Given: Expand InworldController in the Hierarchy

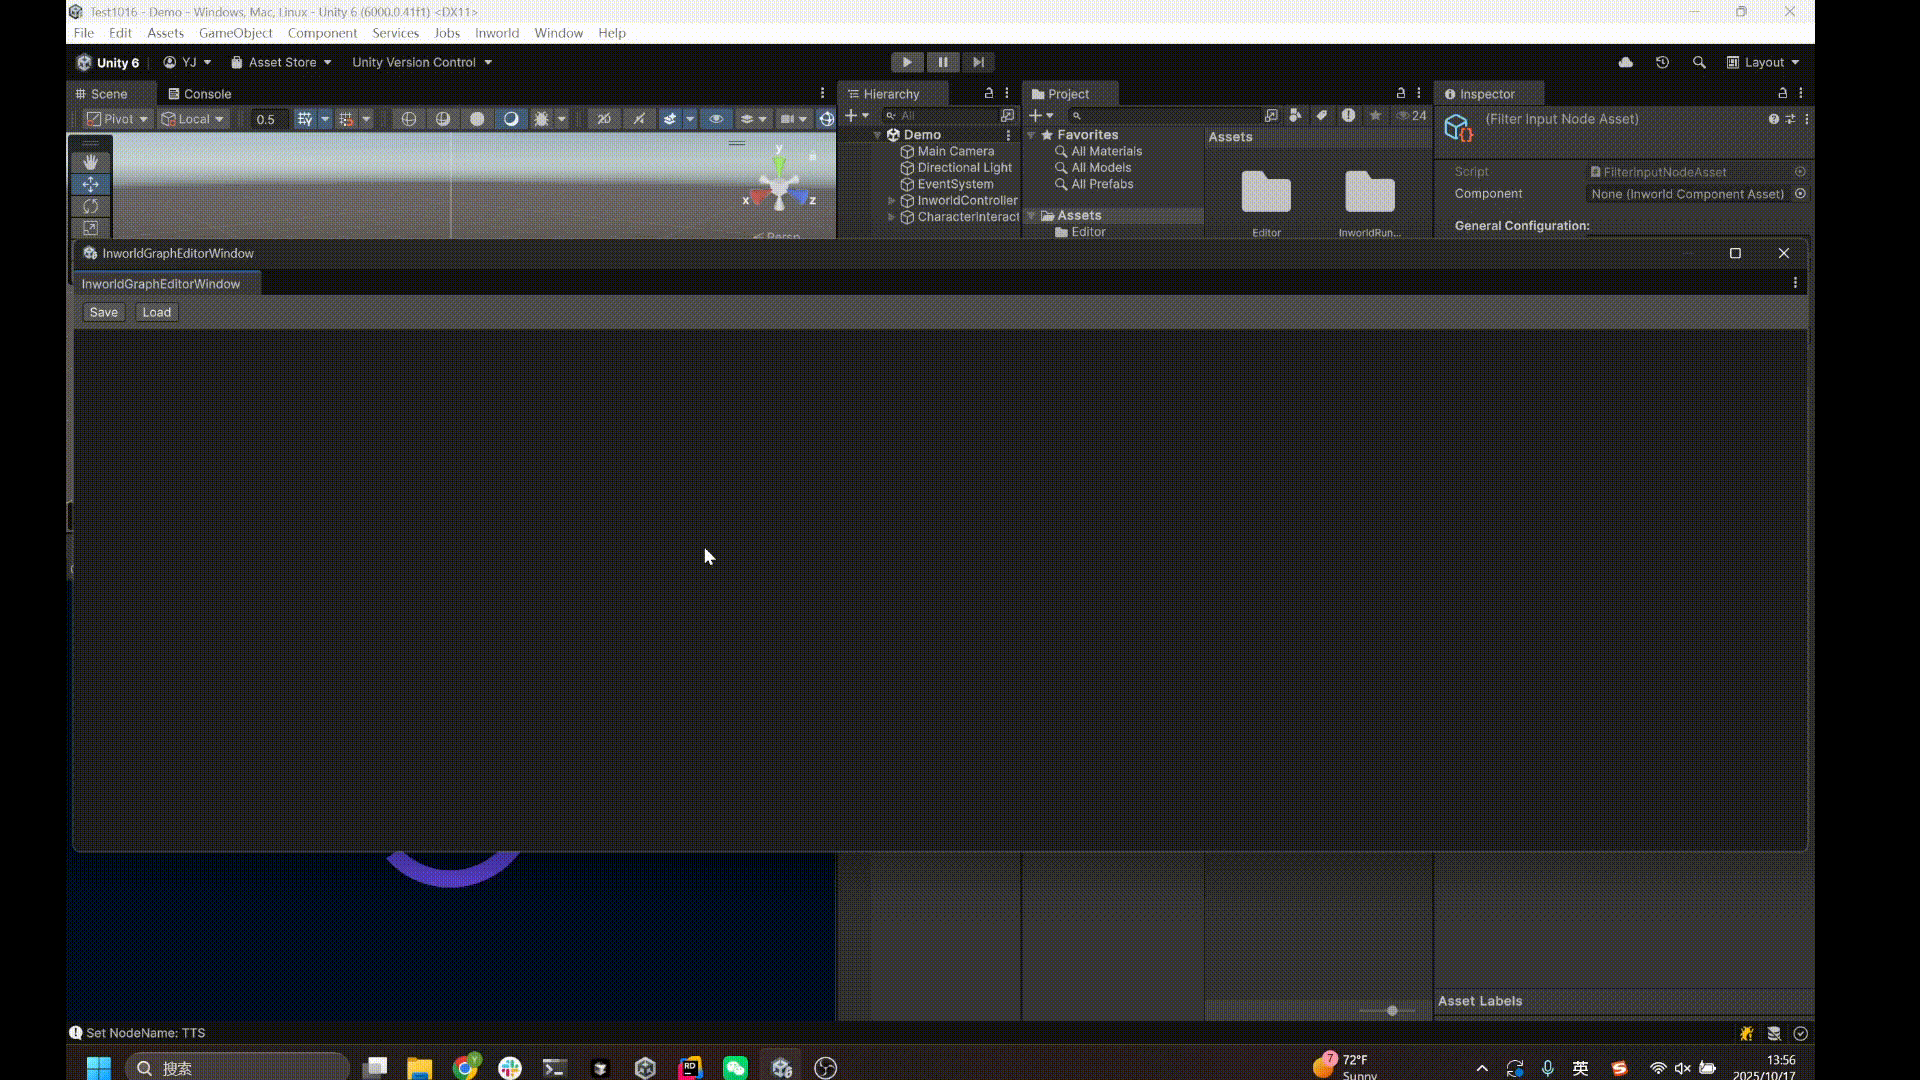Looking at the screenshot, I should (x=891, y=200).
